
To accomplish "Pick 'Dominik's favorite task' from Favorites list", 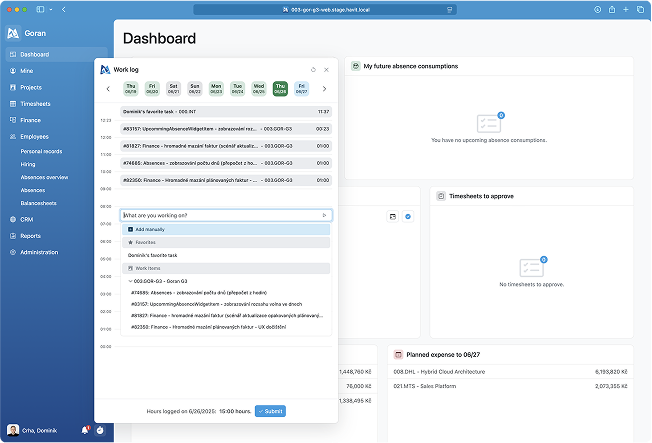I will coord(153,255).
